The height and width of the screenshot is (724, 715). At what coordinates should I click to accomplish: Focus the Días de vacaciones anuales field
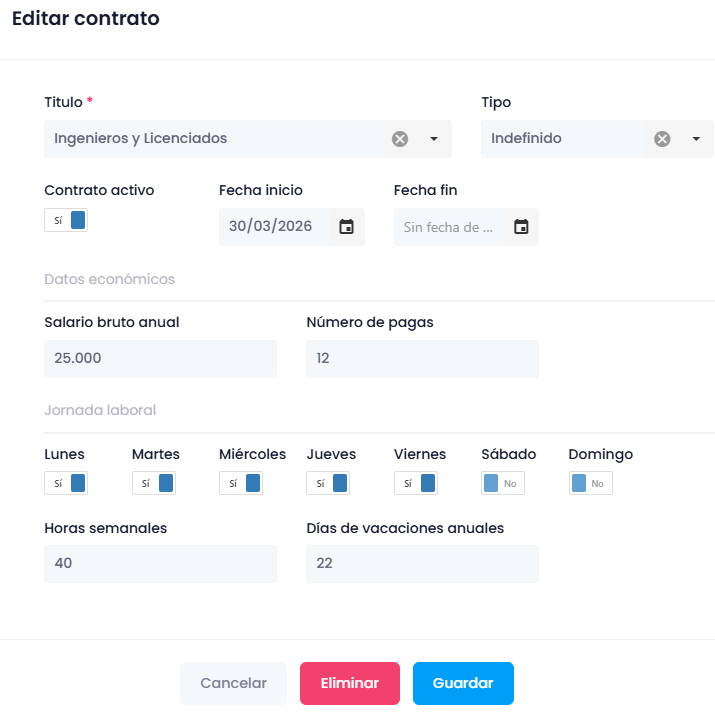tap(422, 564)
